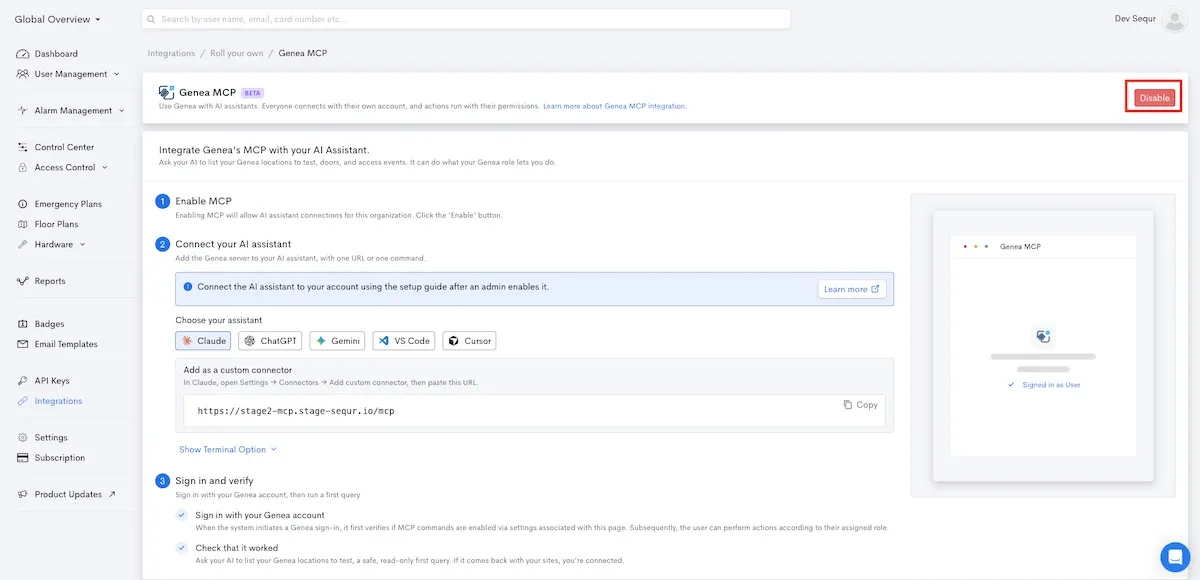Click the red Disable button
This screenshot has width=1200, height=580.
tap(1154, 97)
